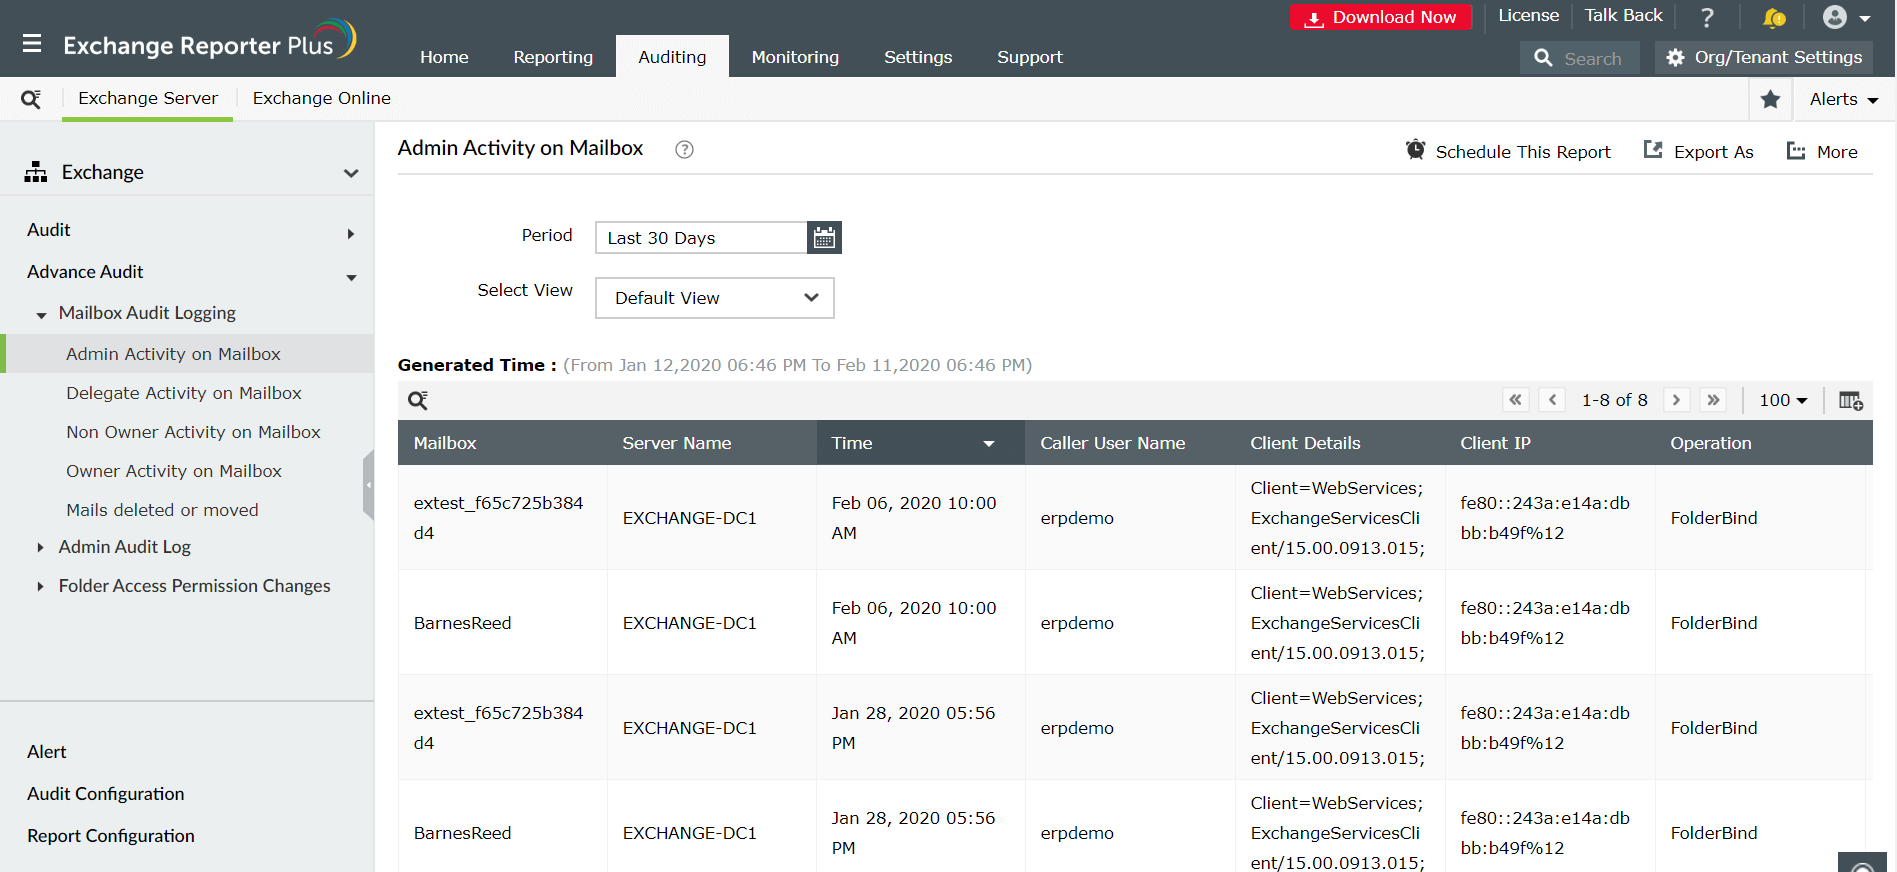
Task: Expand Folder Access Permission Changes node
Action: [40, 586]
